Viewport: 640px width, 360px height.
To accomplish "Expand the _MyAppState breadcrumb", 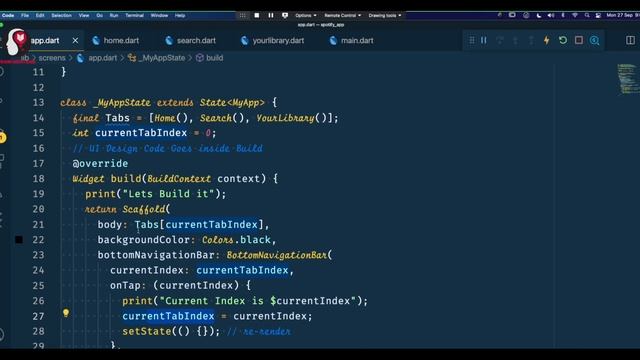I will pos(162,58).
